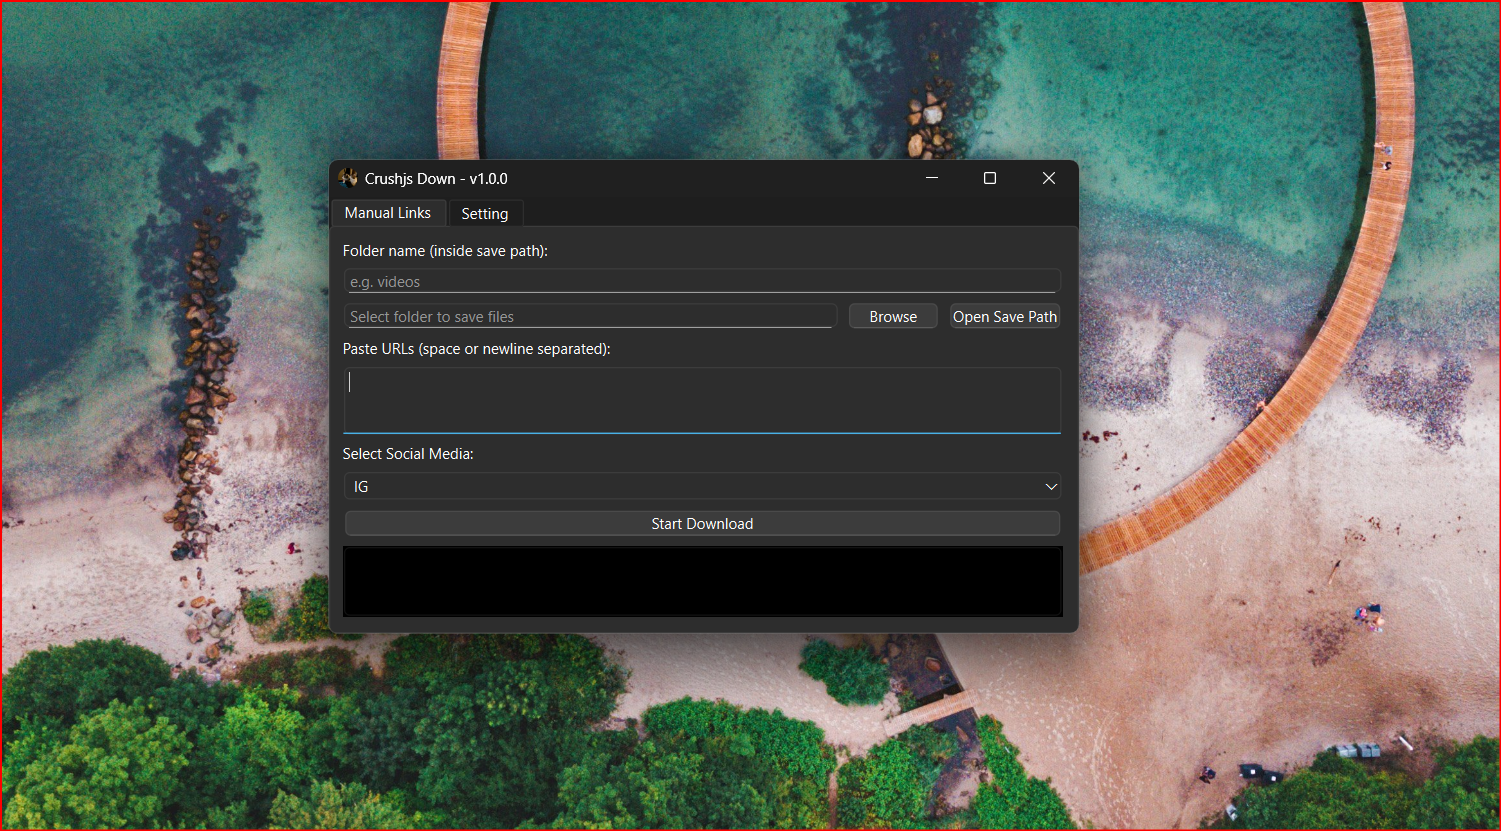This screenshot has width=1501, height=831.
Task: Maximize the Crushjs Down window
Action: (x=989, y=178)
